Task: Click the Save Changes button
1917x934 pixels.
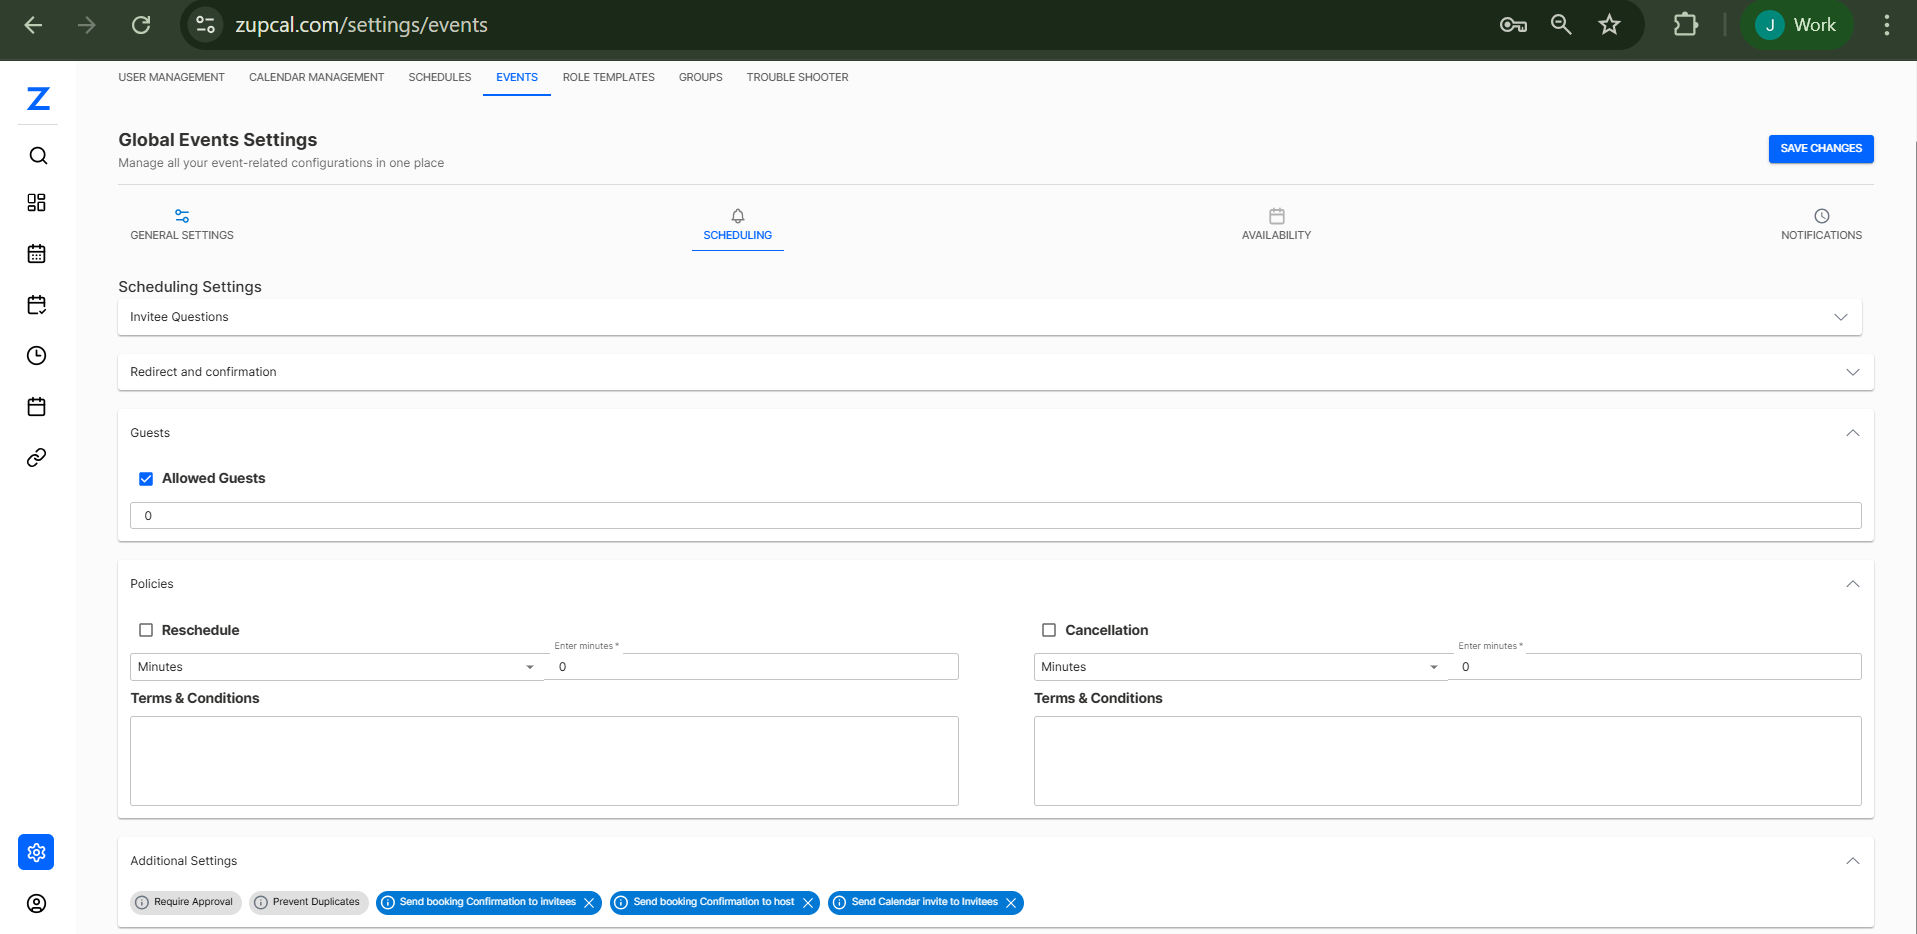Action: [1820, 148]
